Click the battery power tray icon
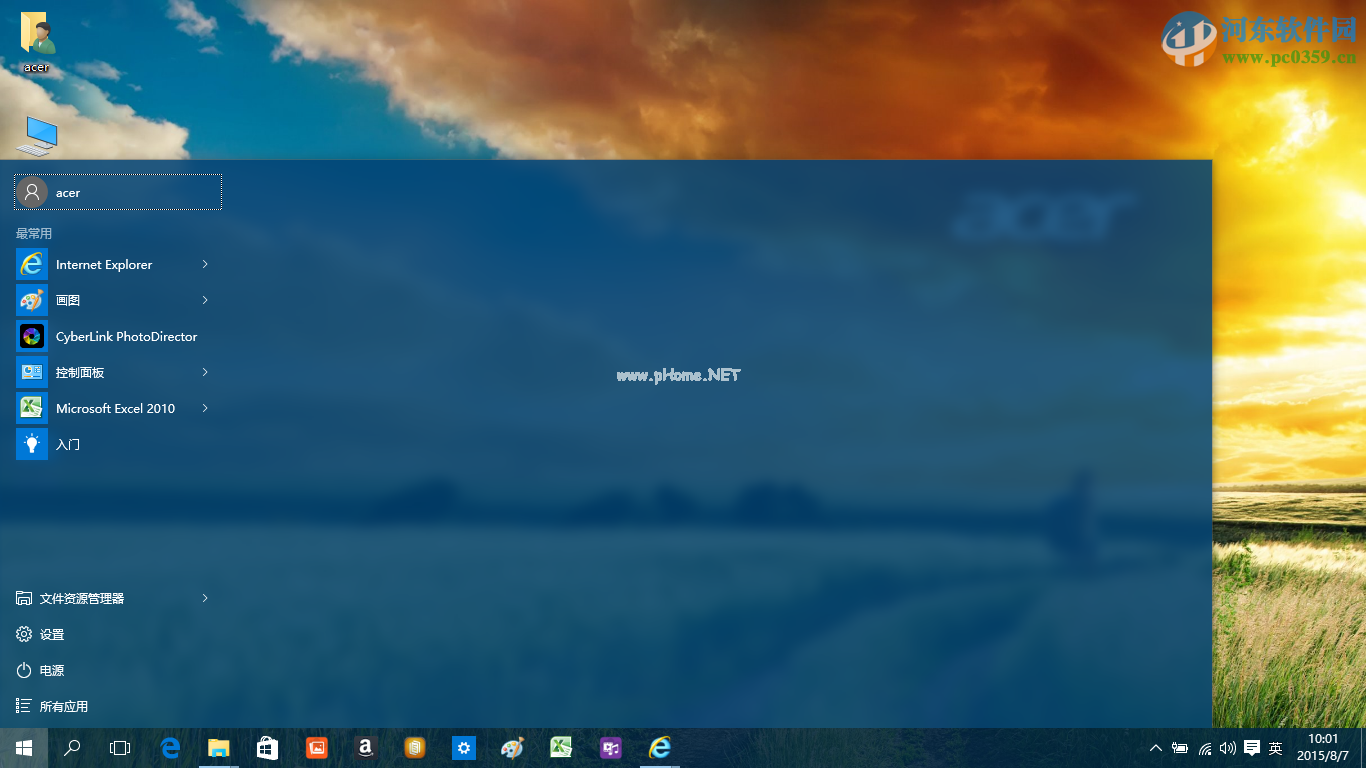1366x768 pixels. click(1180, 748)
